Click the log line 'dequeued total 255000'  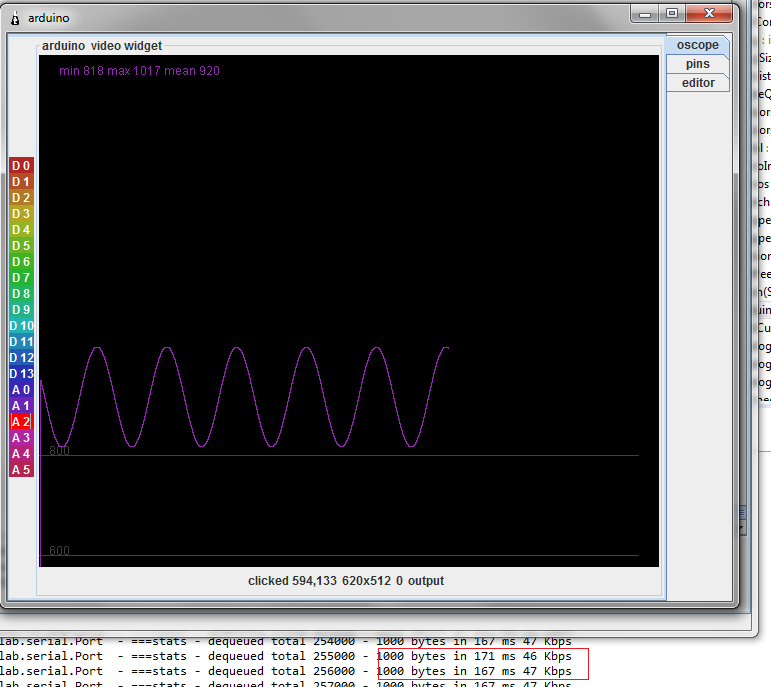point(285,656)
